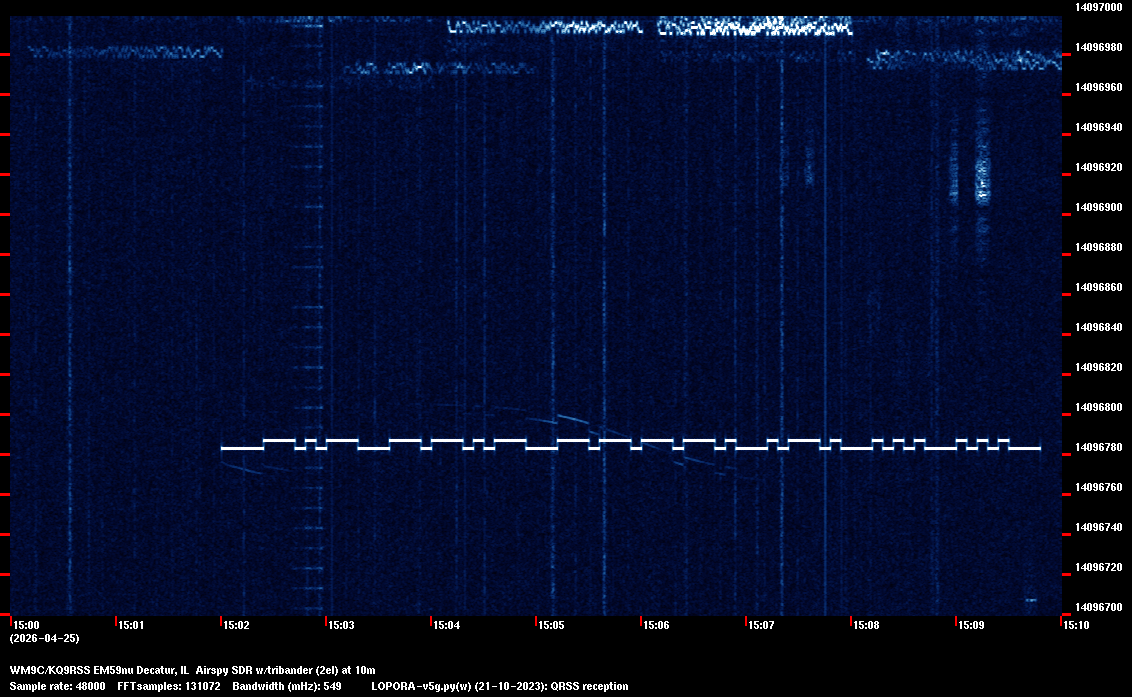This screenshot has height=697, width=1132.
Task: Click the bright signal burst near 14096910
Action: tap(982, 180)
